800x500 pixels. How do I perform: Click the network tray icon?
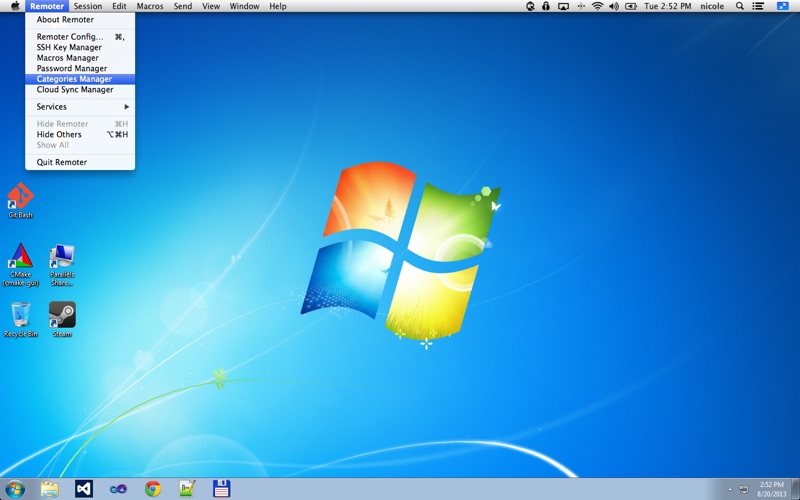[744, 489]
